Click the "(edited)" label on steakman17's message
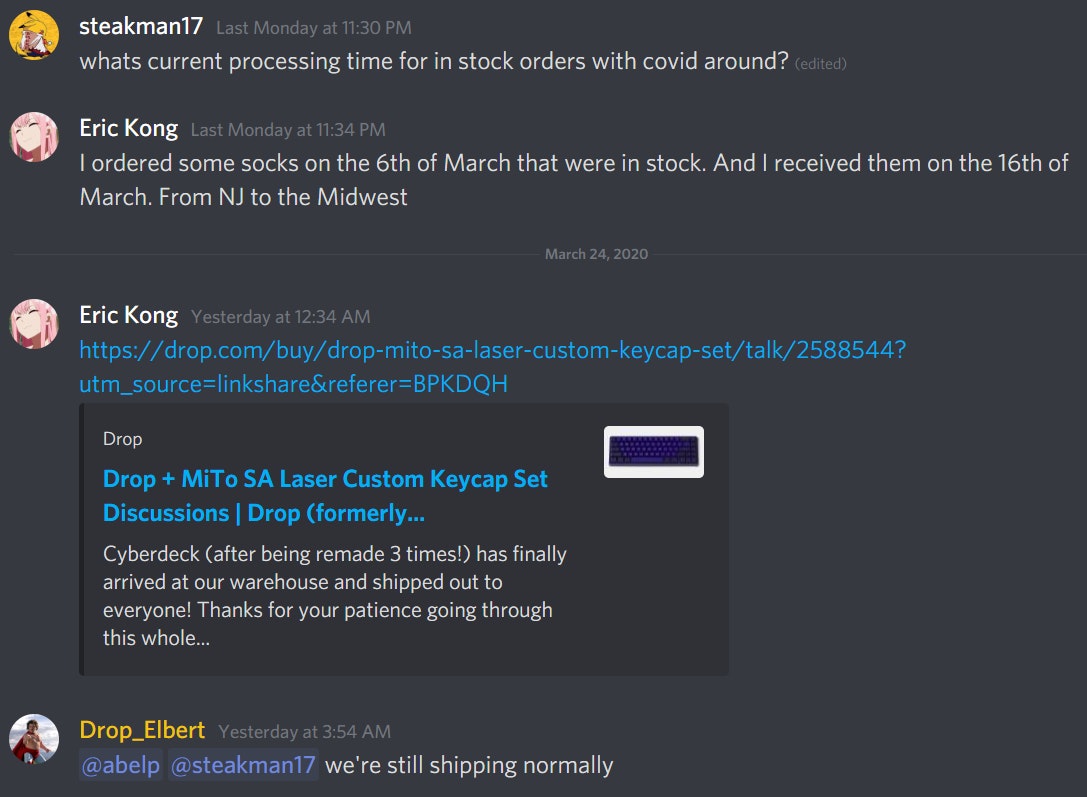Image resolution: width=1087 pixels, height=797 pixels. click(x=821, y=63)
